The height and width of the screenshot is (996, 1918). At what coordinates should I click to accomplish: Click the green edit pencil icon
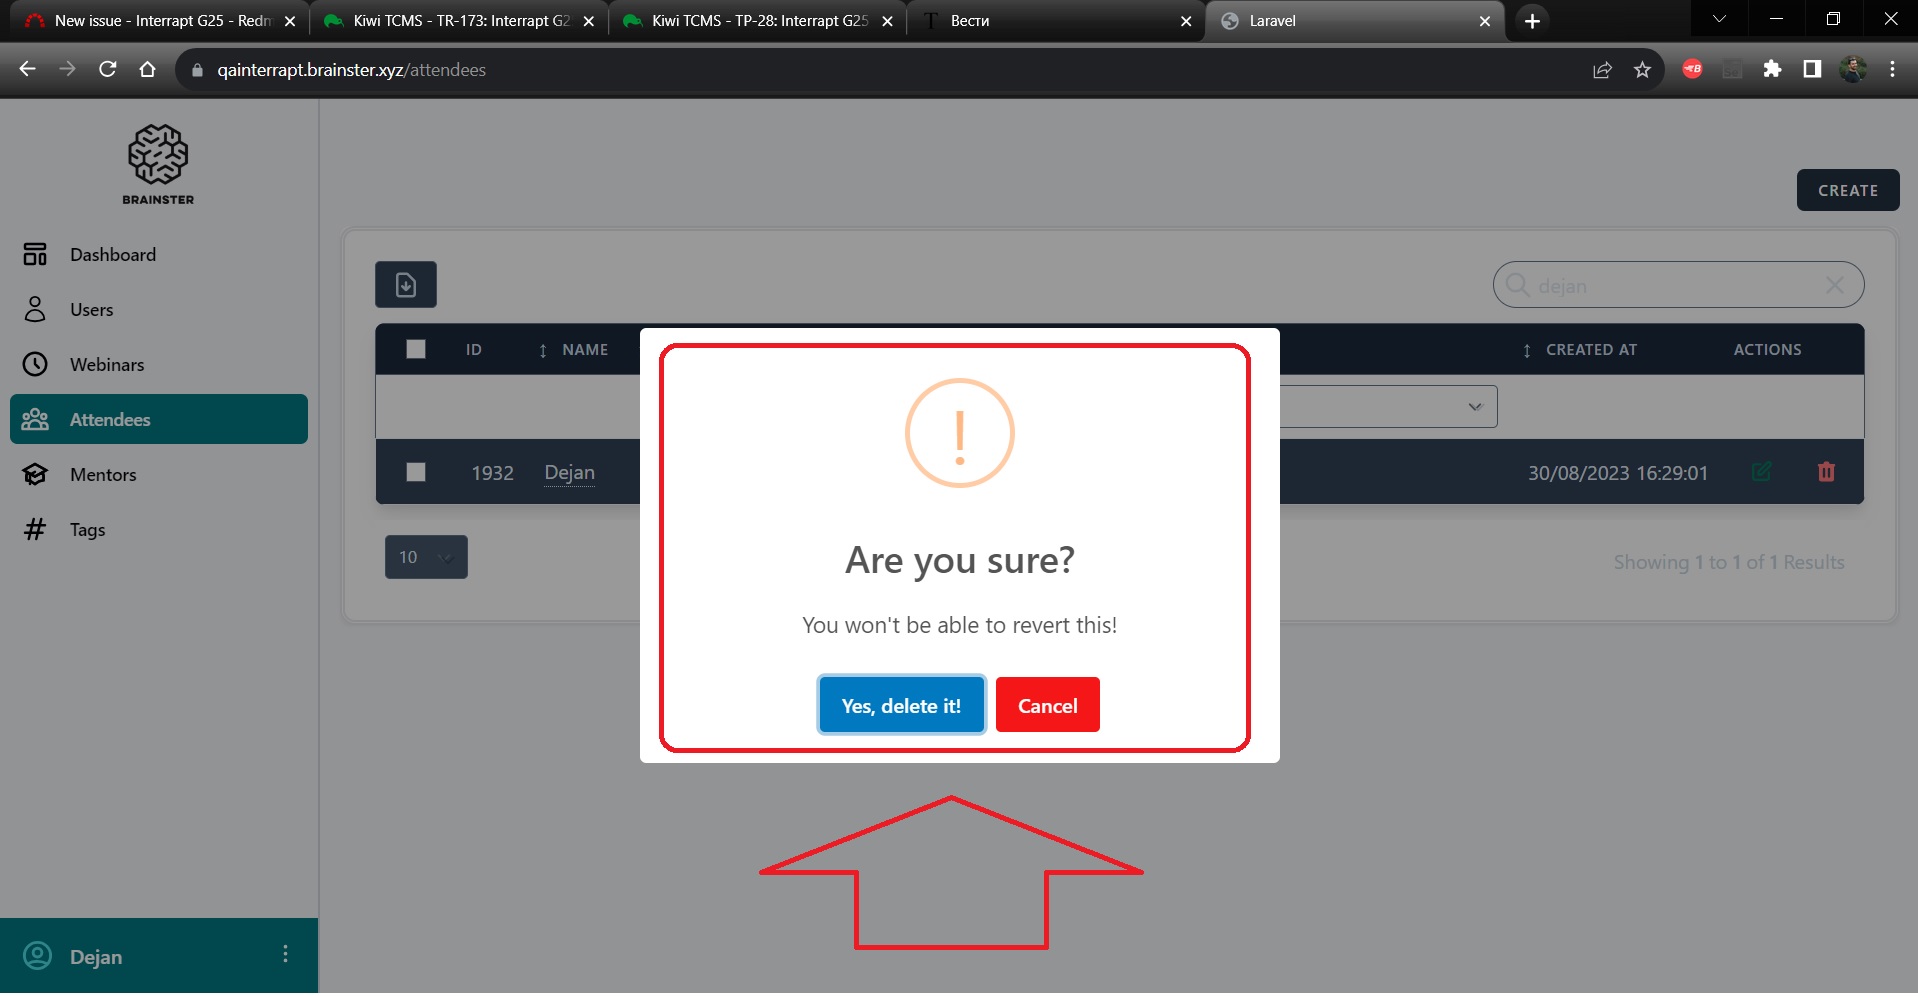(1762, 472)
